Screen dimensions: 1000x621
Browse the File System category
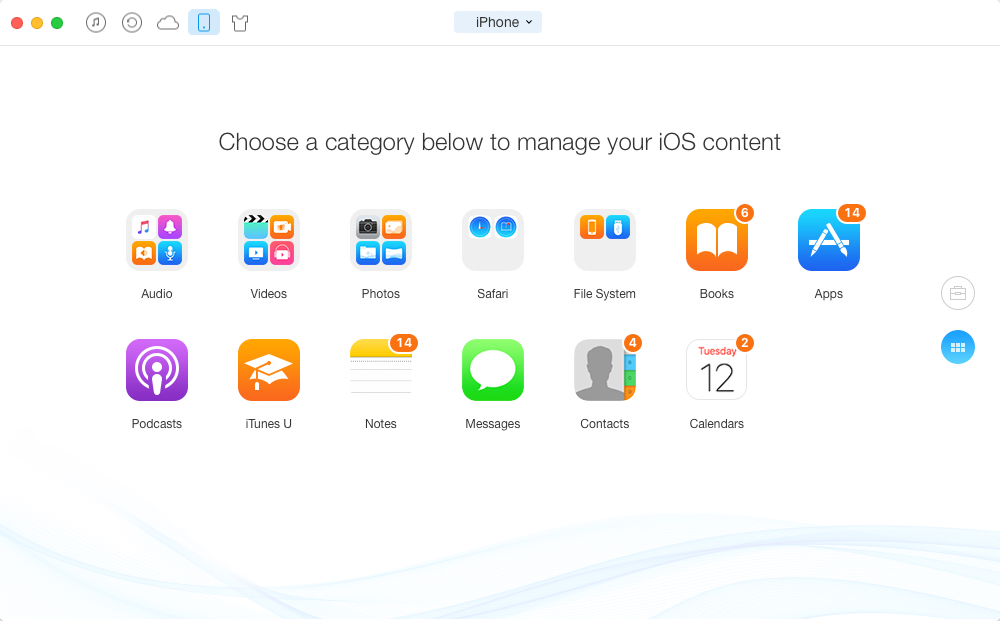pos(605,240)
